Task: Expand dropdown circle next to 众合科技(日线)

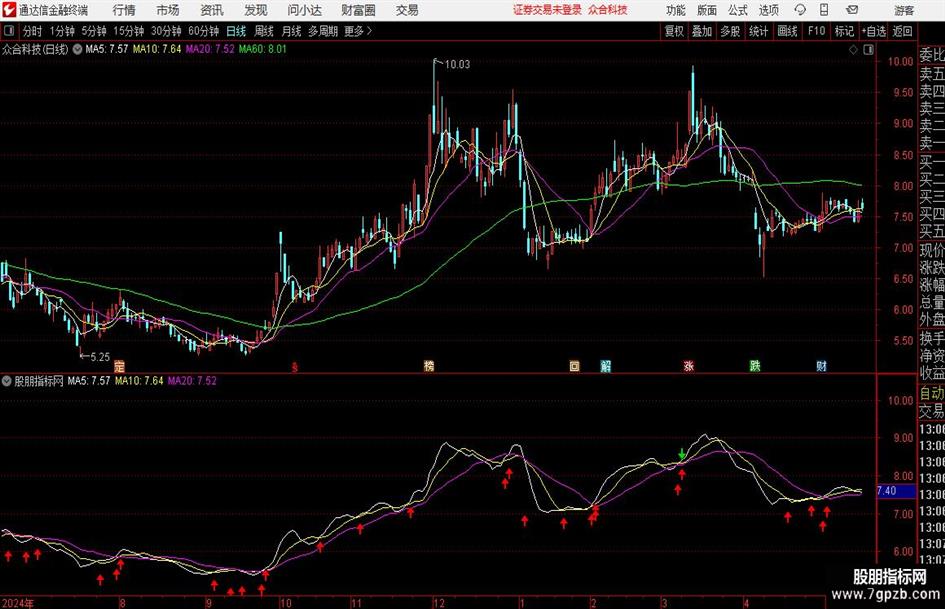Action: point(77,49)
